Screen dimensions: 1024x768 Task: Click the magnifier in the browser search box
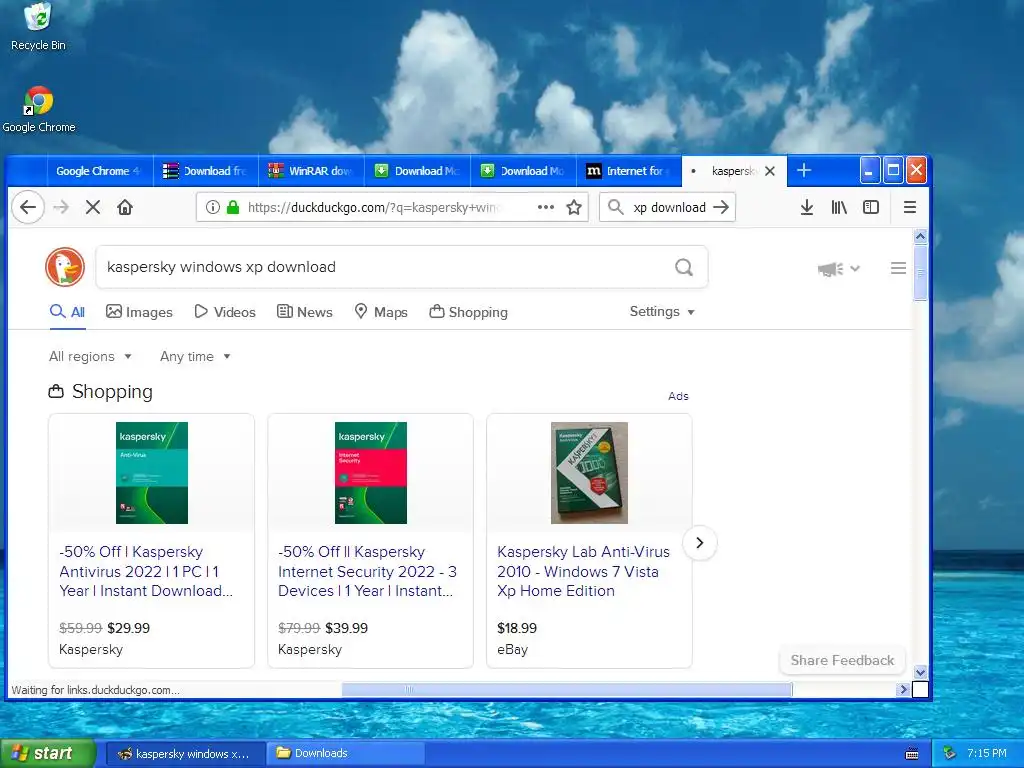pyautogui.click(x=615, y=208)
